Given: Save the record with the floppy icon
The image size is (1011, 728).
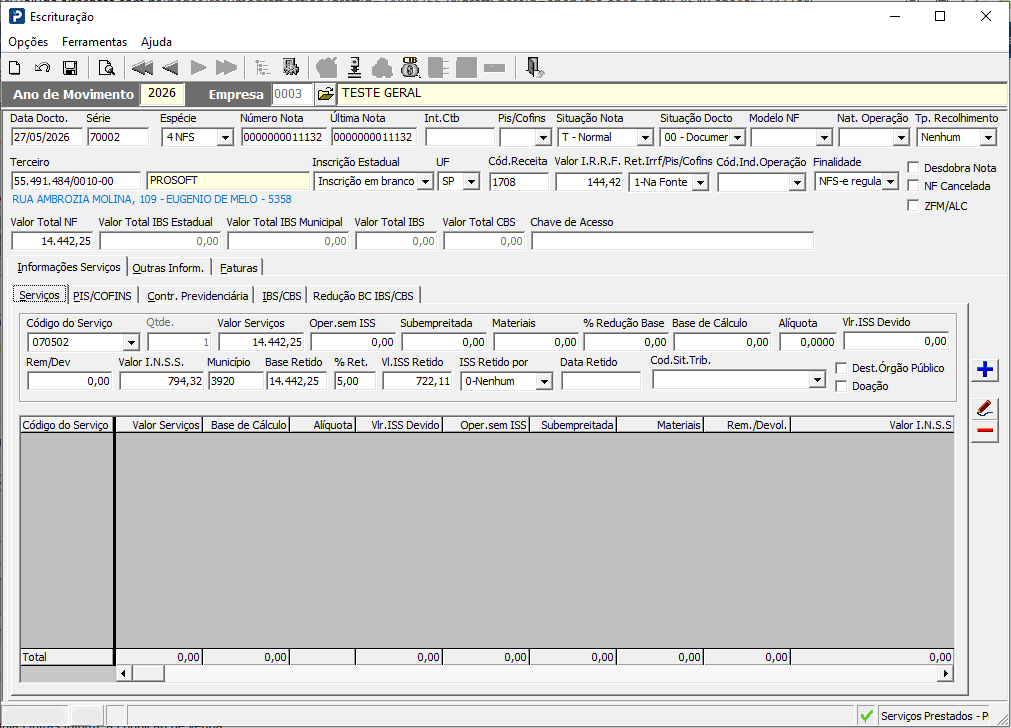Looking at the screenshot, I should (70, 68).
